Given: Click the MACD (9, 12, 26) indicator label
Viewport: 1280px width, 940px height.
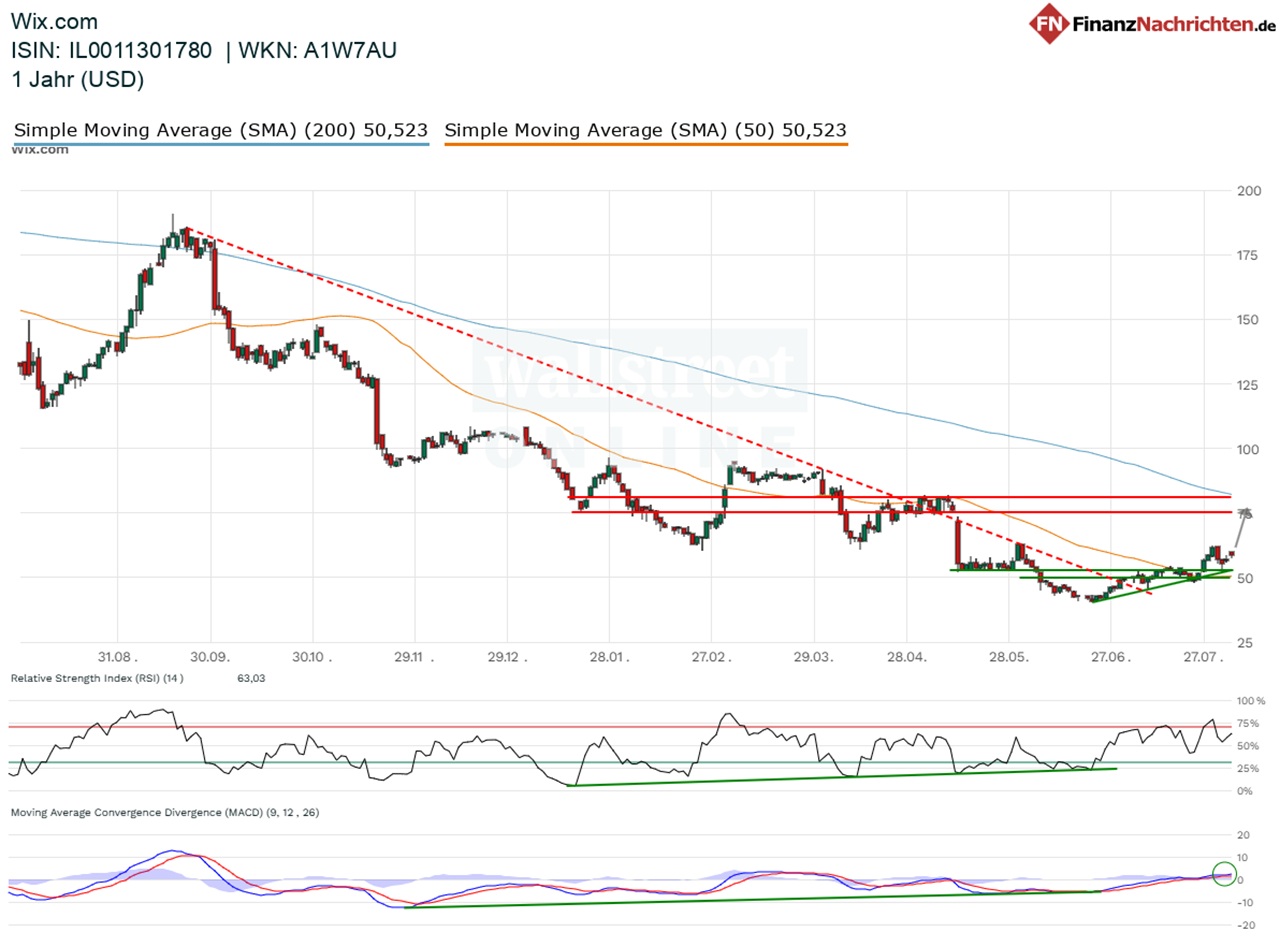Looking at the screenshot, I should pyautogui.click(x=165, y=813).
